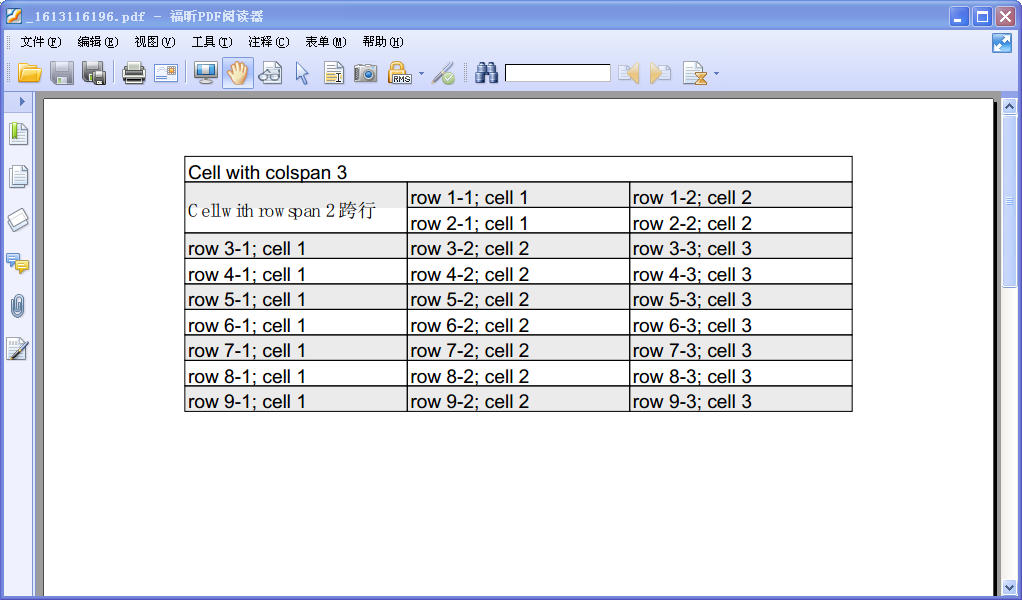This screenshot has width=1022, height=600.
Task: Open the Bookmarks panel in the sidebar
Action: click(18, 134)
